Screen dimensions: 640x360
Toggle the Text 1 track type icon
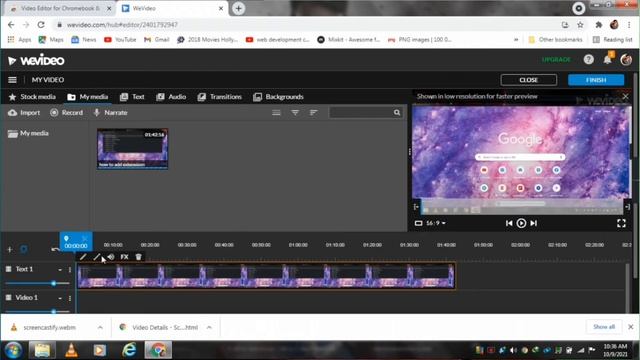tap(9, 269)
